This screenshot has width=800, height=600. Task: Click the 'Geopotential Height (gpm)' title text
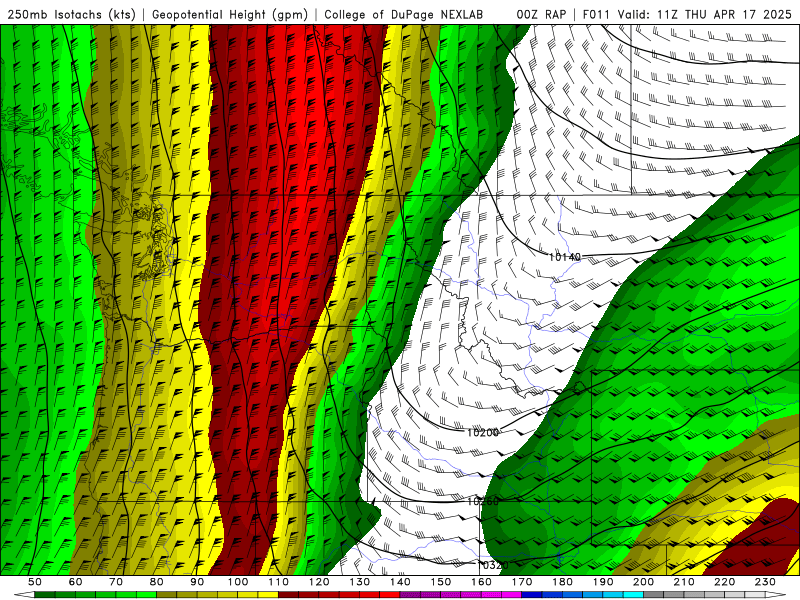tap(230, 15)
